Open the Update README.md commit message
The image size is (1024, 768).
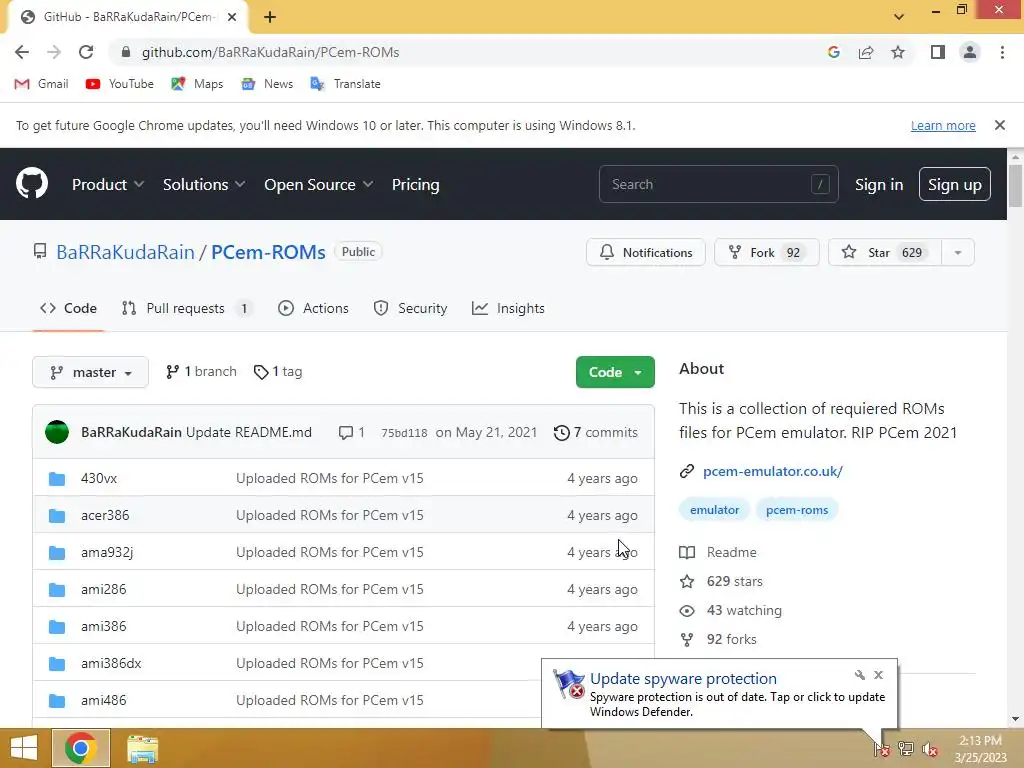point(249,432)
